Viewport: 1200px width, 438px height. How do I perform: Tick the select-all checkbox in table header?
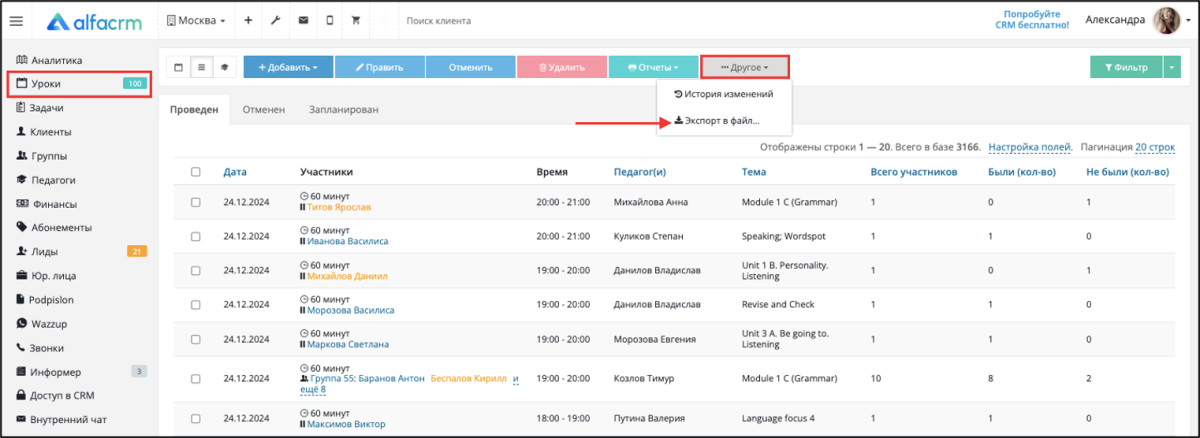[x=196, y=172]
